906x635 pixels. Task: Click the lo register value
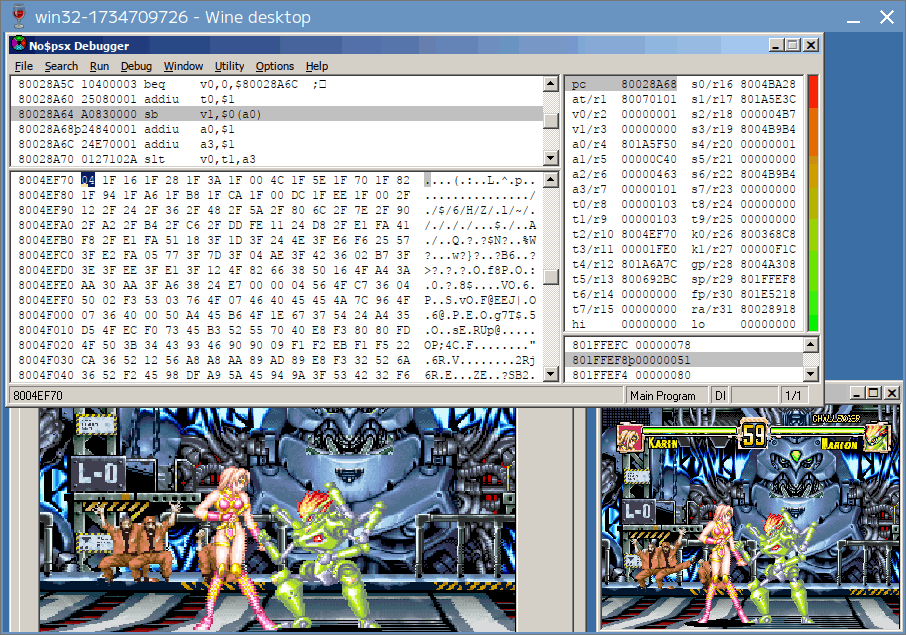(768, 324)
